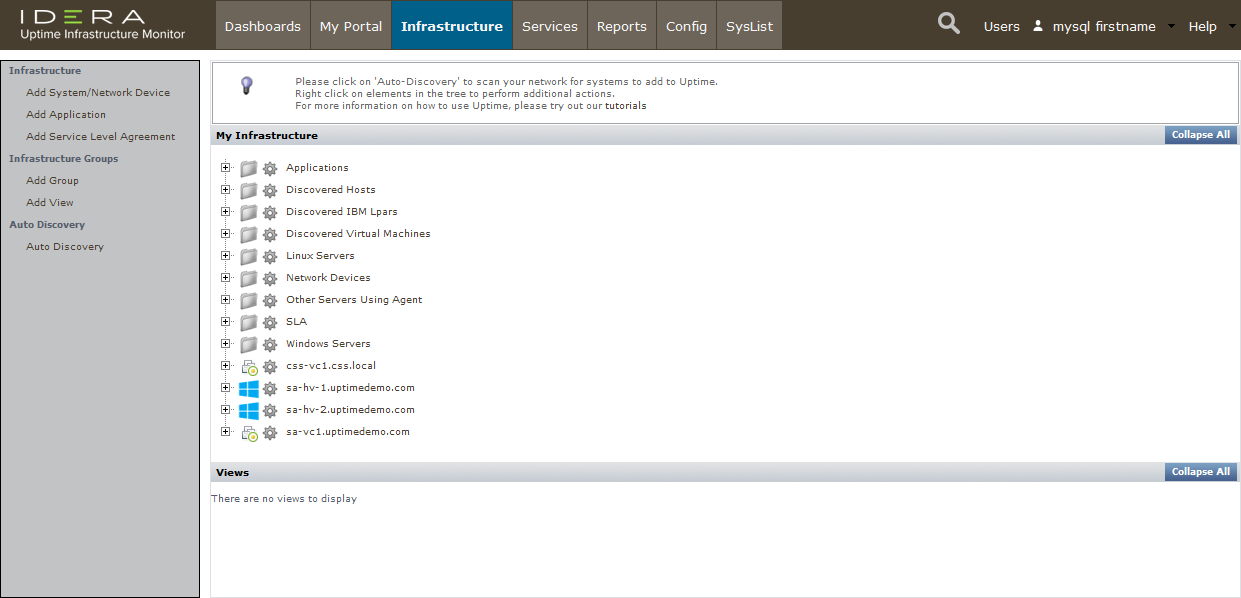Open the mysql firstname user dropdown arrow
1241x598 pixels.
click(1171, 26)
